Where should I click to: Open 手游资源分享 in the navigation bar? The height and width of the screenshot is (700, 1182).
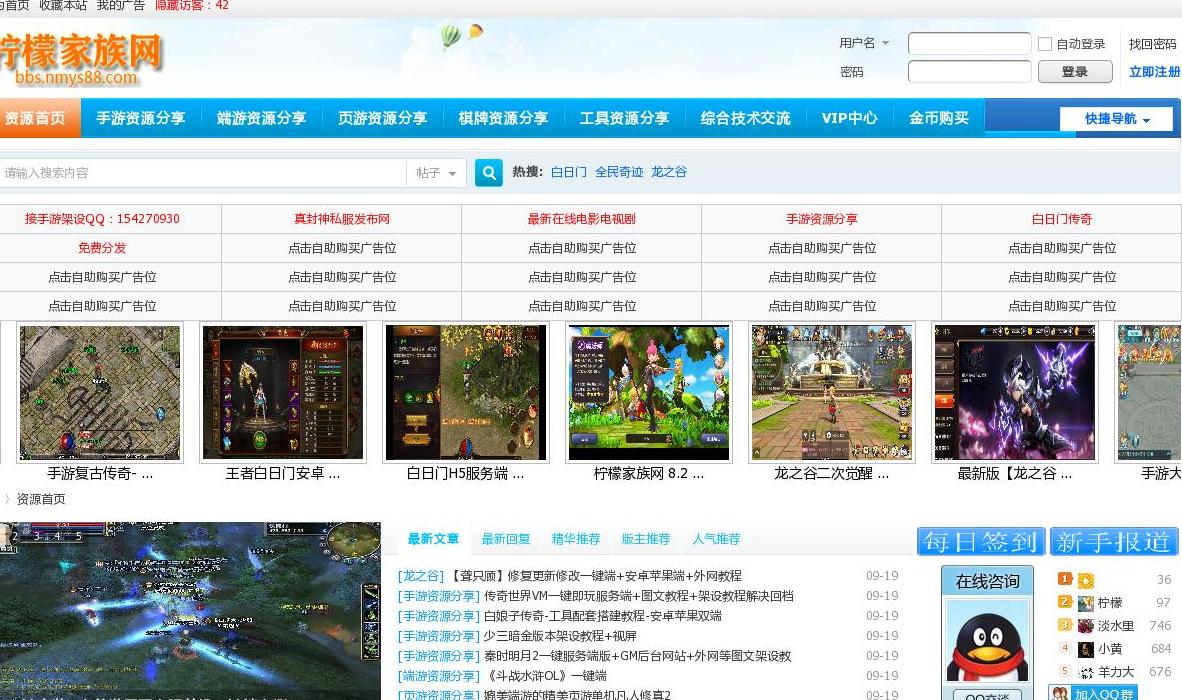(141, 118)
